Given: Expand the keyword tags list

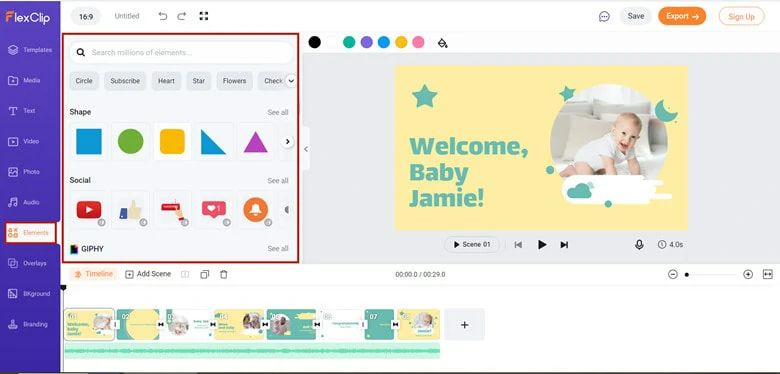Looking at the screenshot, I should point(291,81).
